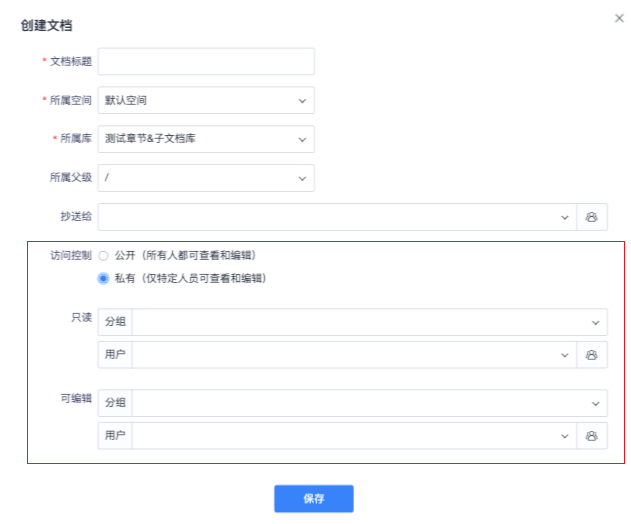Open the 只读 用户 dropdown arrow
The height and width of the screenshot is (524, 631).
(x=565, y=355)
